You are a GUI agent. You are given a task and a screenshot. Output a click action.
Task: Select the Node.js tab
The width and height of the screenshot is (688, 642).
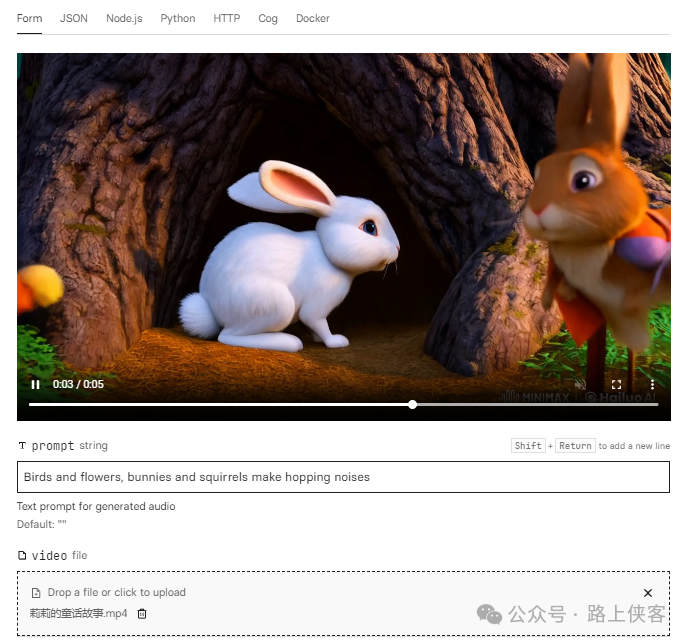[x=124, y=18]
